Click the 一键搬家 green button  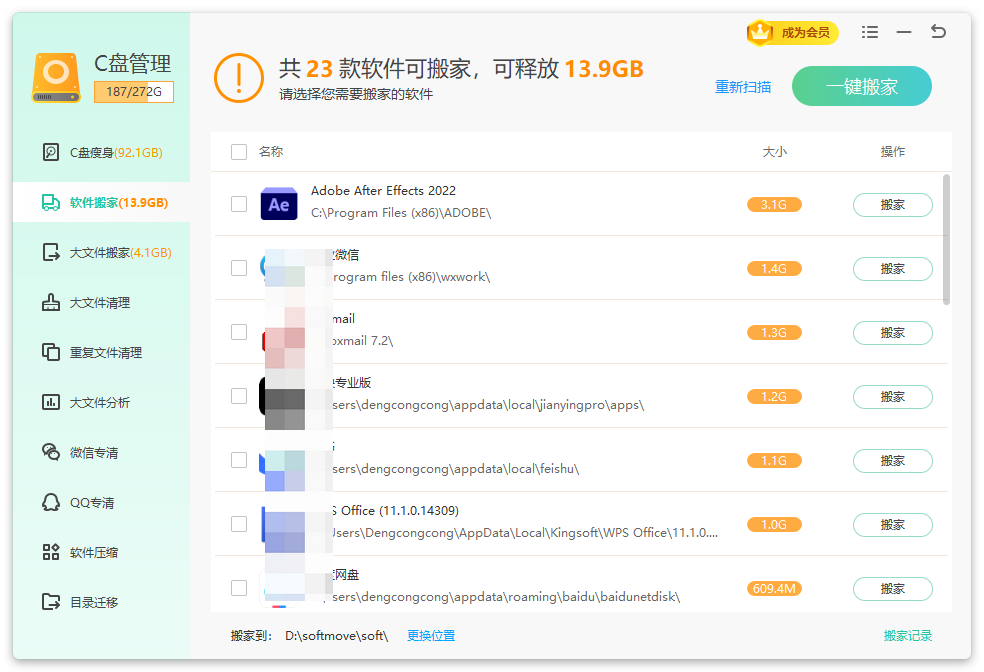tap(862, 86)
